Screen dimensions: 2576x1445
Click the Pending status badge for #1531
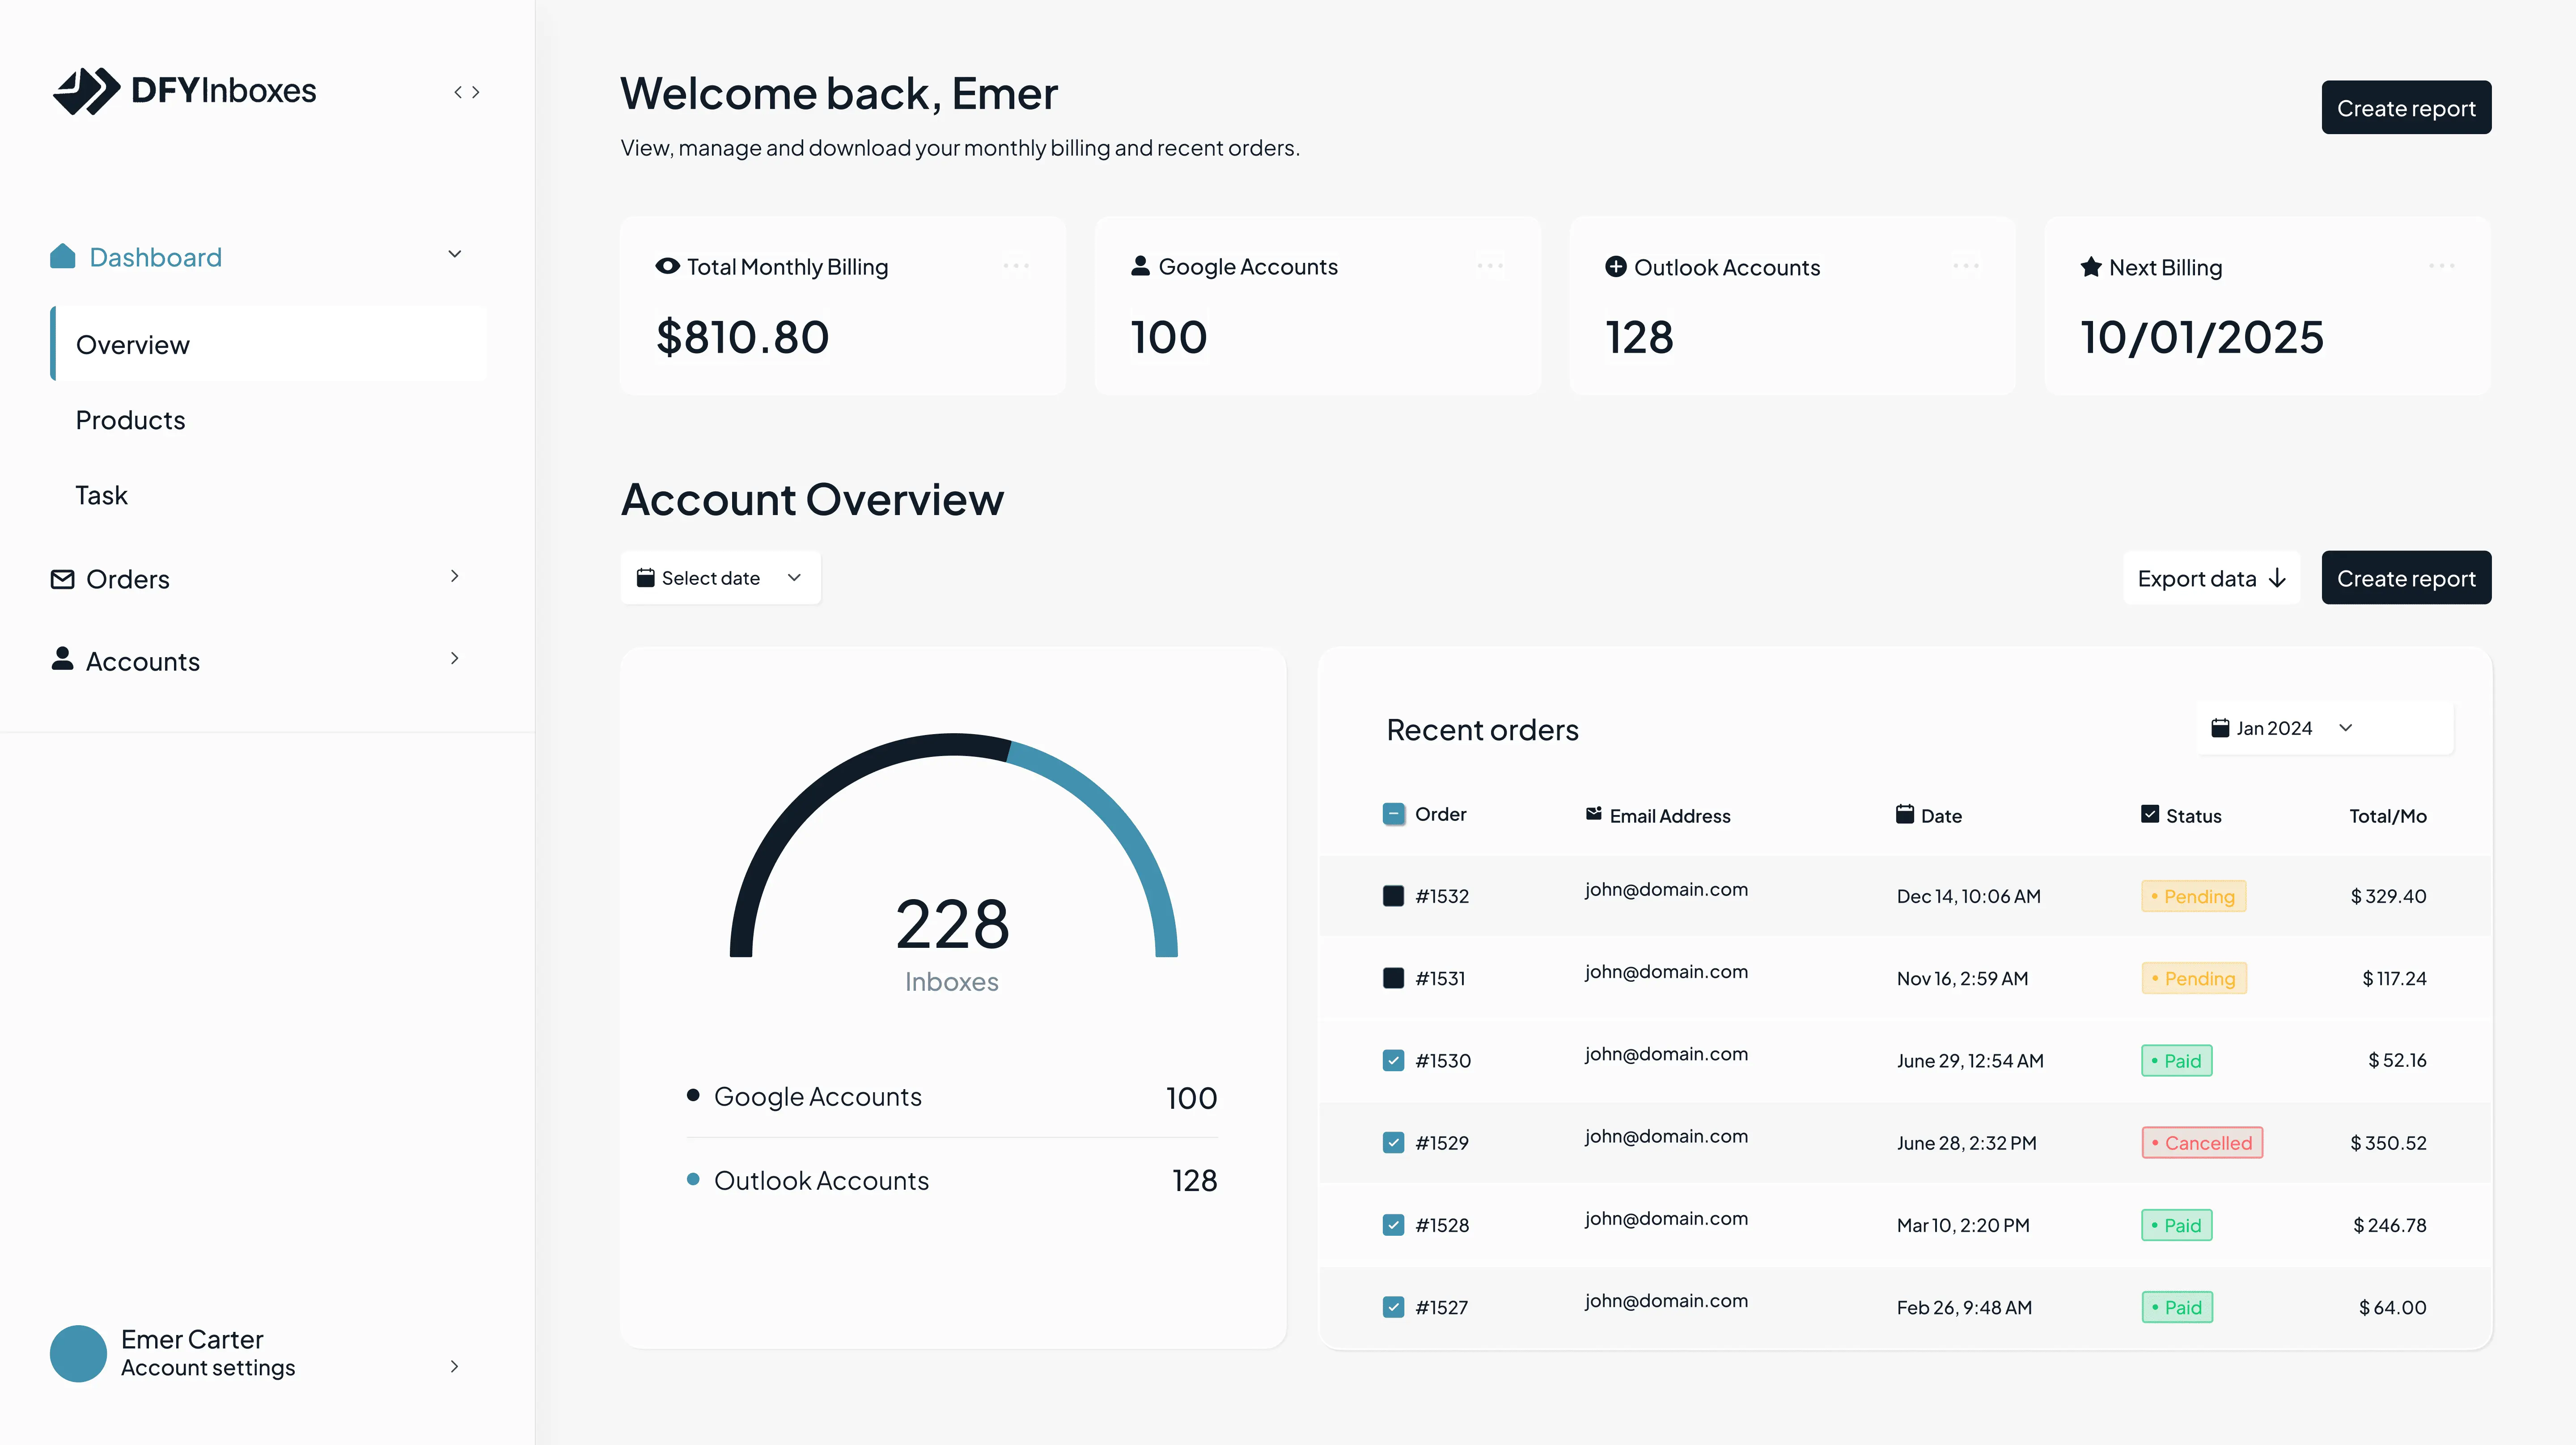pyautogui.click(x=2193, y=978)
